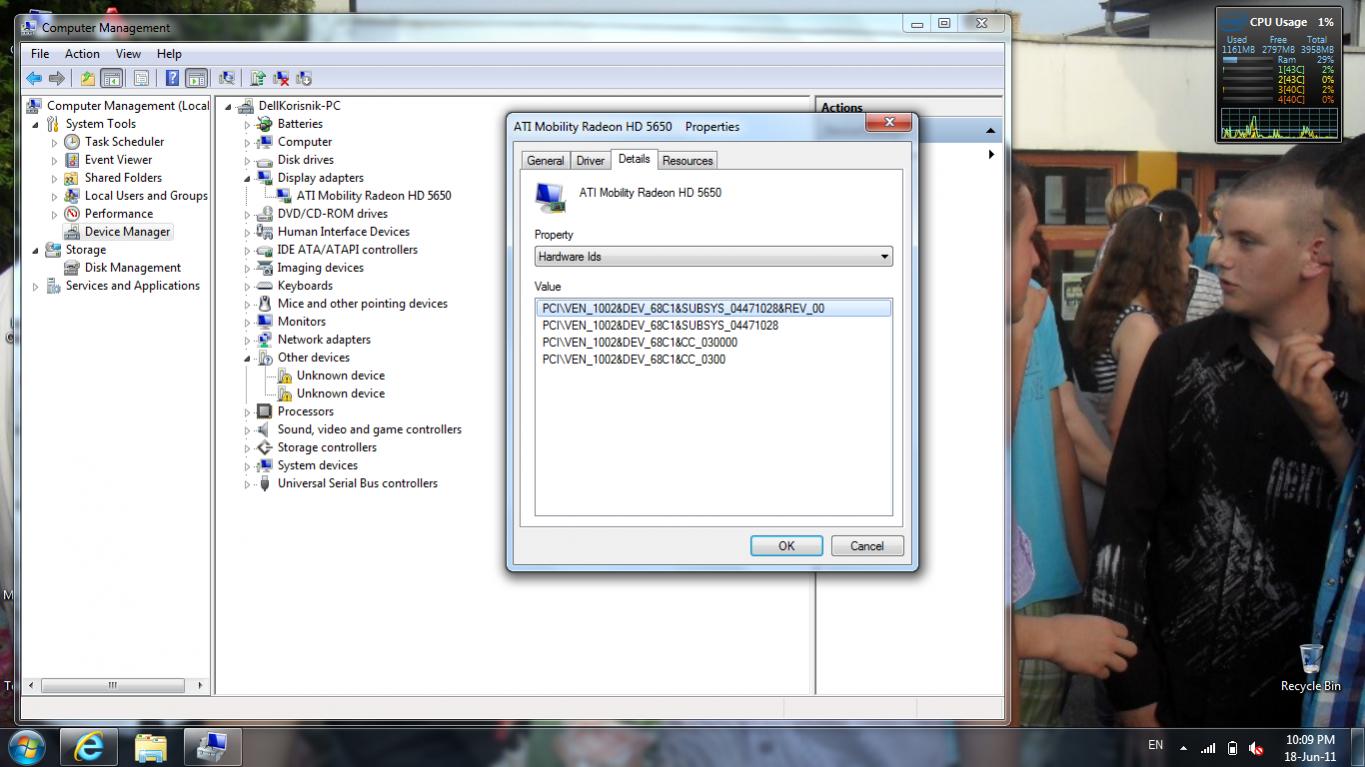The image size is (1365, 767).
Task: Toggle Show/Hide Console Tree toolbar icon
Action: pos(112,78)
